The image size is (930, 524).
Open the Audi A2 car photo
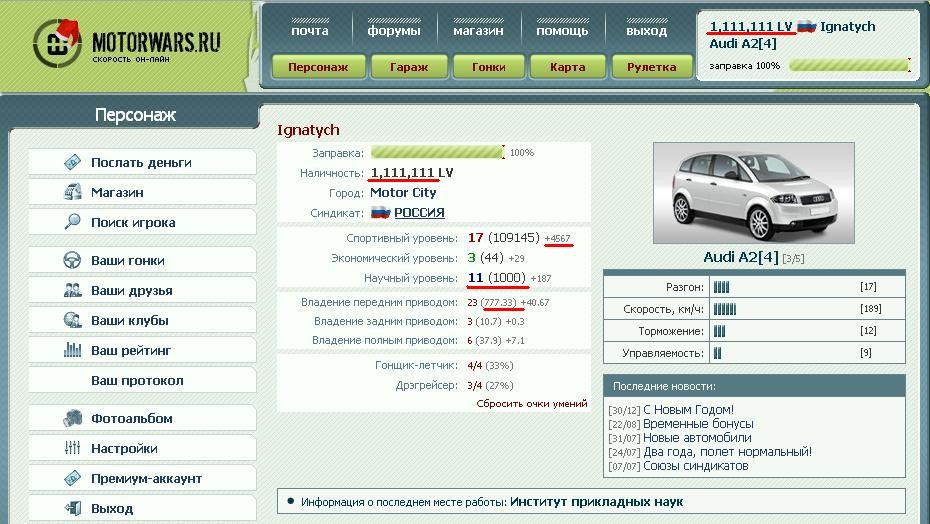point(754,193)
